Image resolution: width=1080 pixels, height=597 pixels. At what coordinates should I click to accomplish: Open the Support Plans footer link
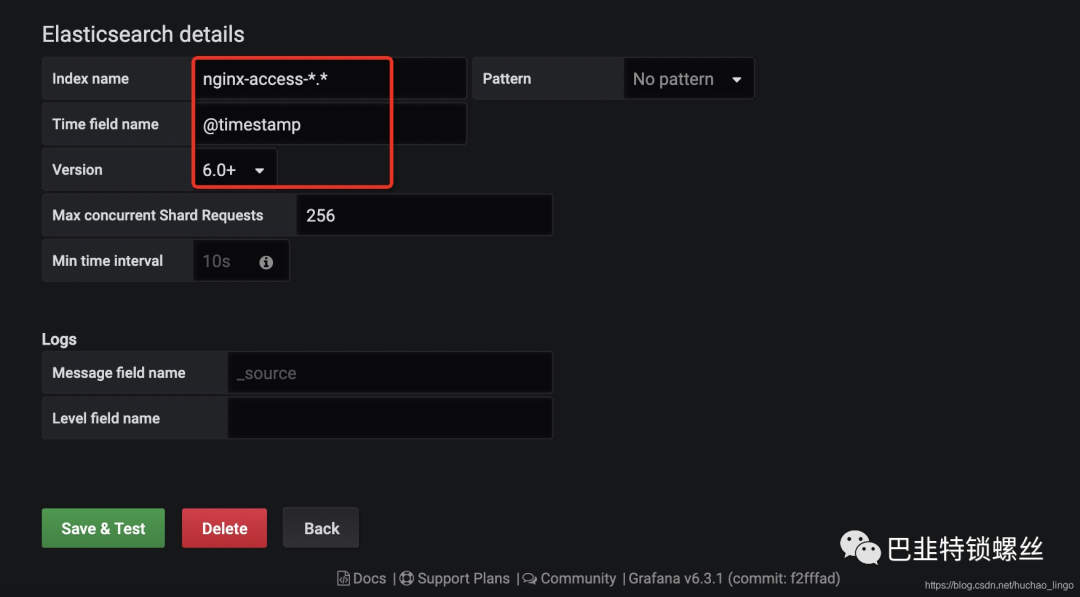(x=455, y=578)
